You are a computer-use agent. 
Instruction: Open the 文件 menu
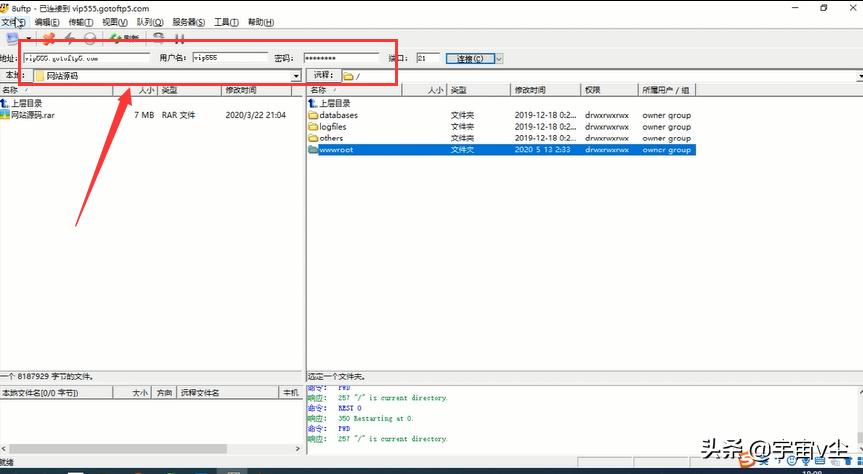coord(12,21)
